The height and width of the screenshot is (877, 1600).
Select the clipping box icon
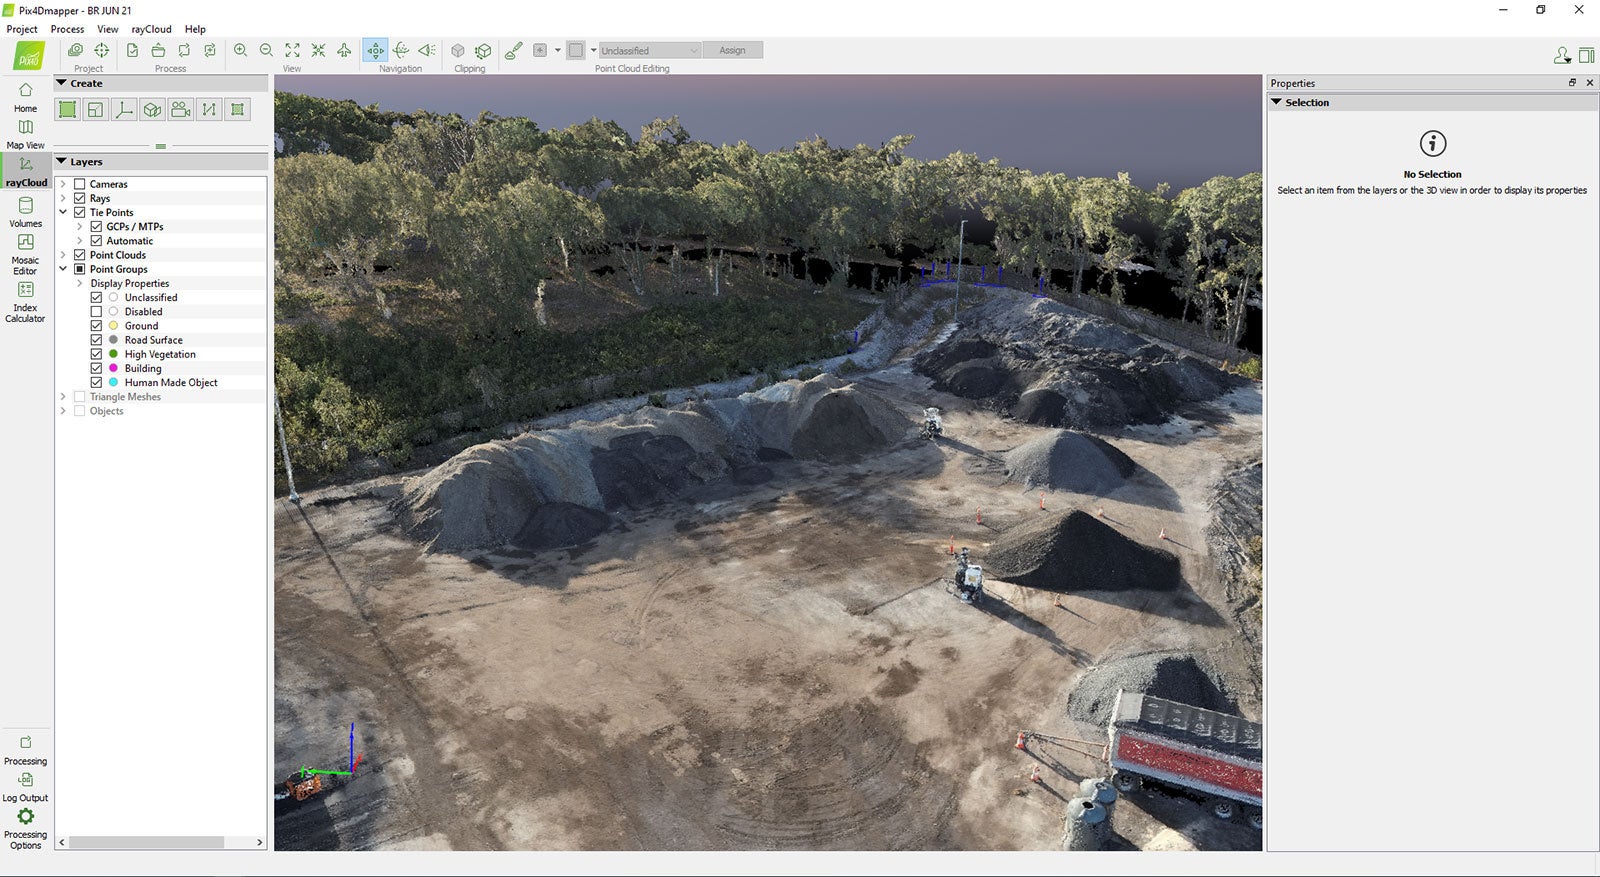coord(483,50)
